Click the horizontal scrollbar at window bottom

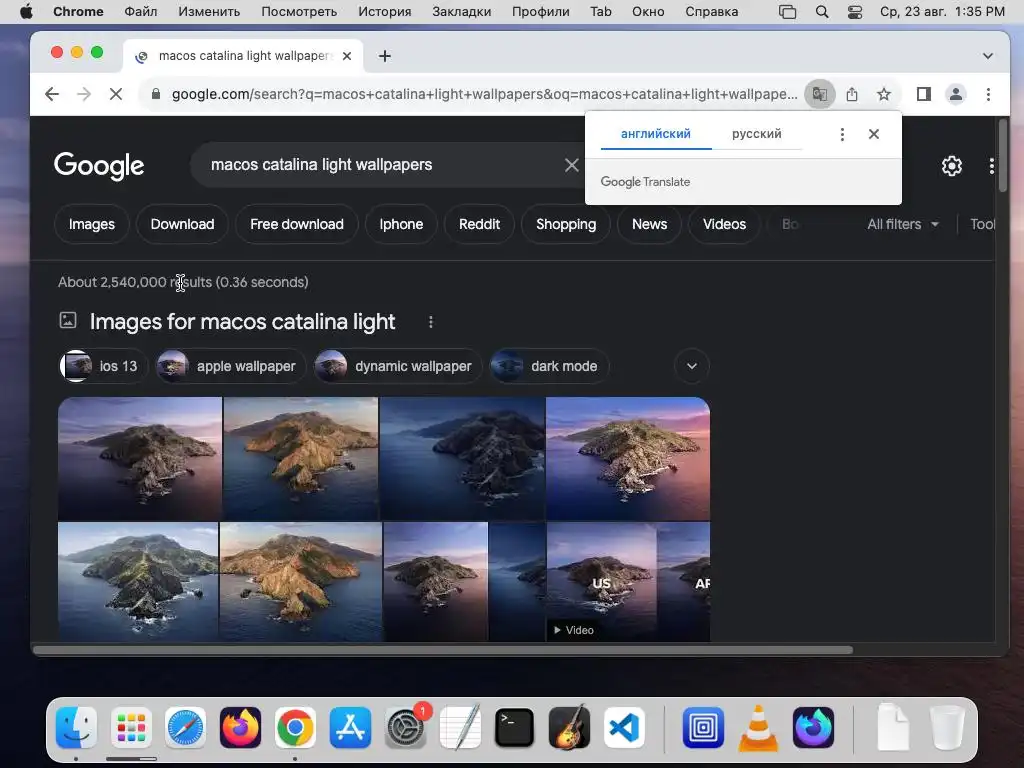click(443, 650)
